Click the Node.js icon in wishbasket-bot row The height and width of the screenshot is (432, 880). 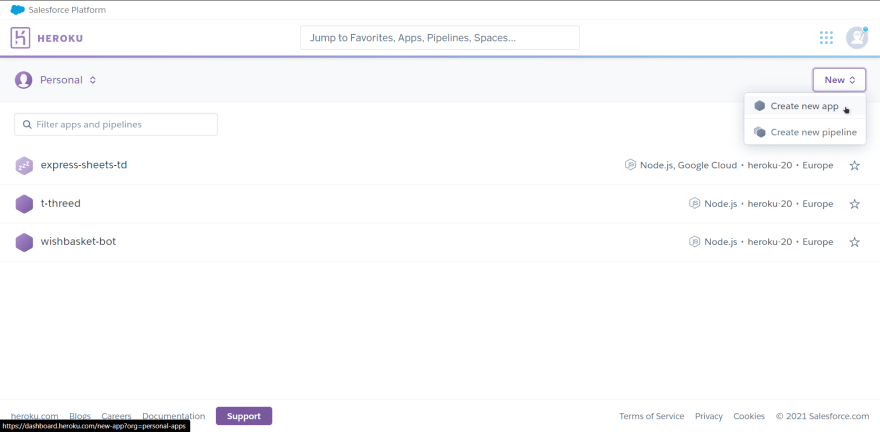(x=694, y=242)
